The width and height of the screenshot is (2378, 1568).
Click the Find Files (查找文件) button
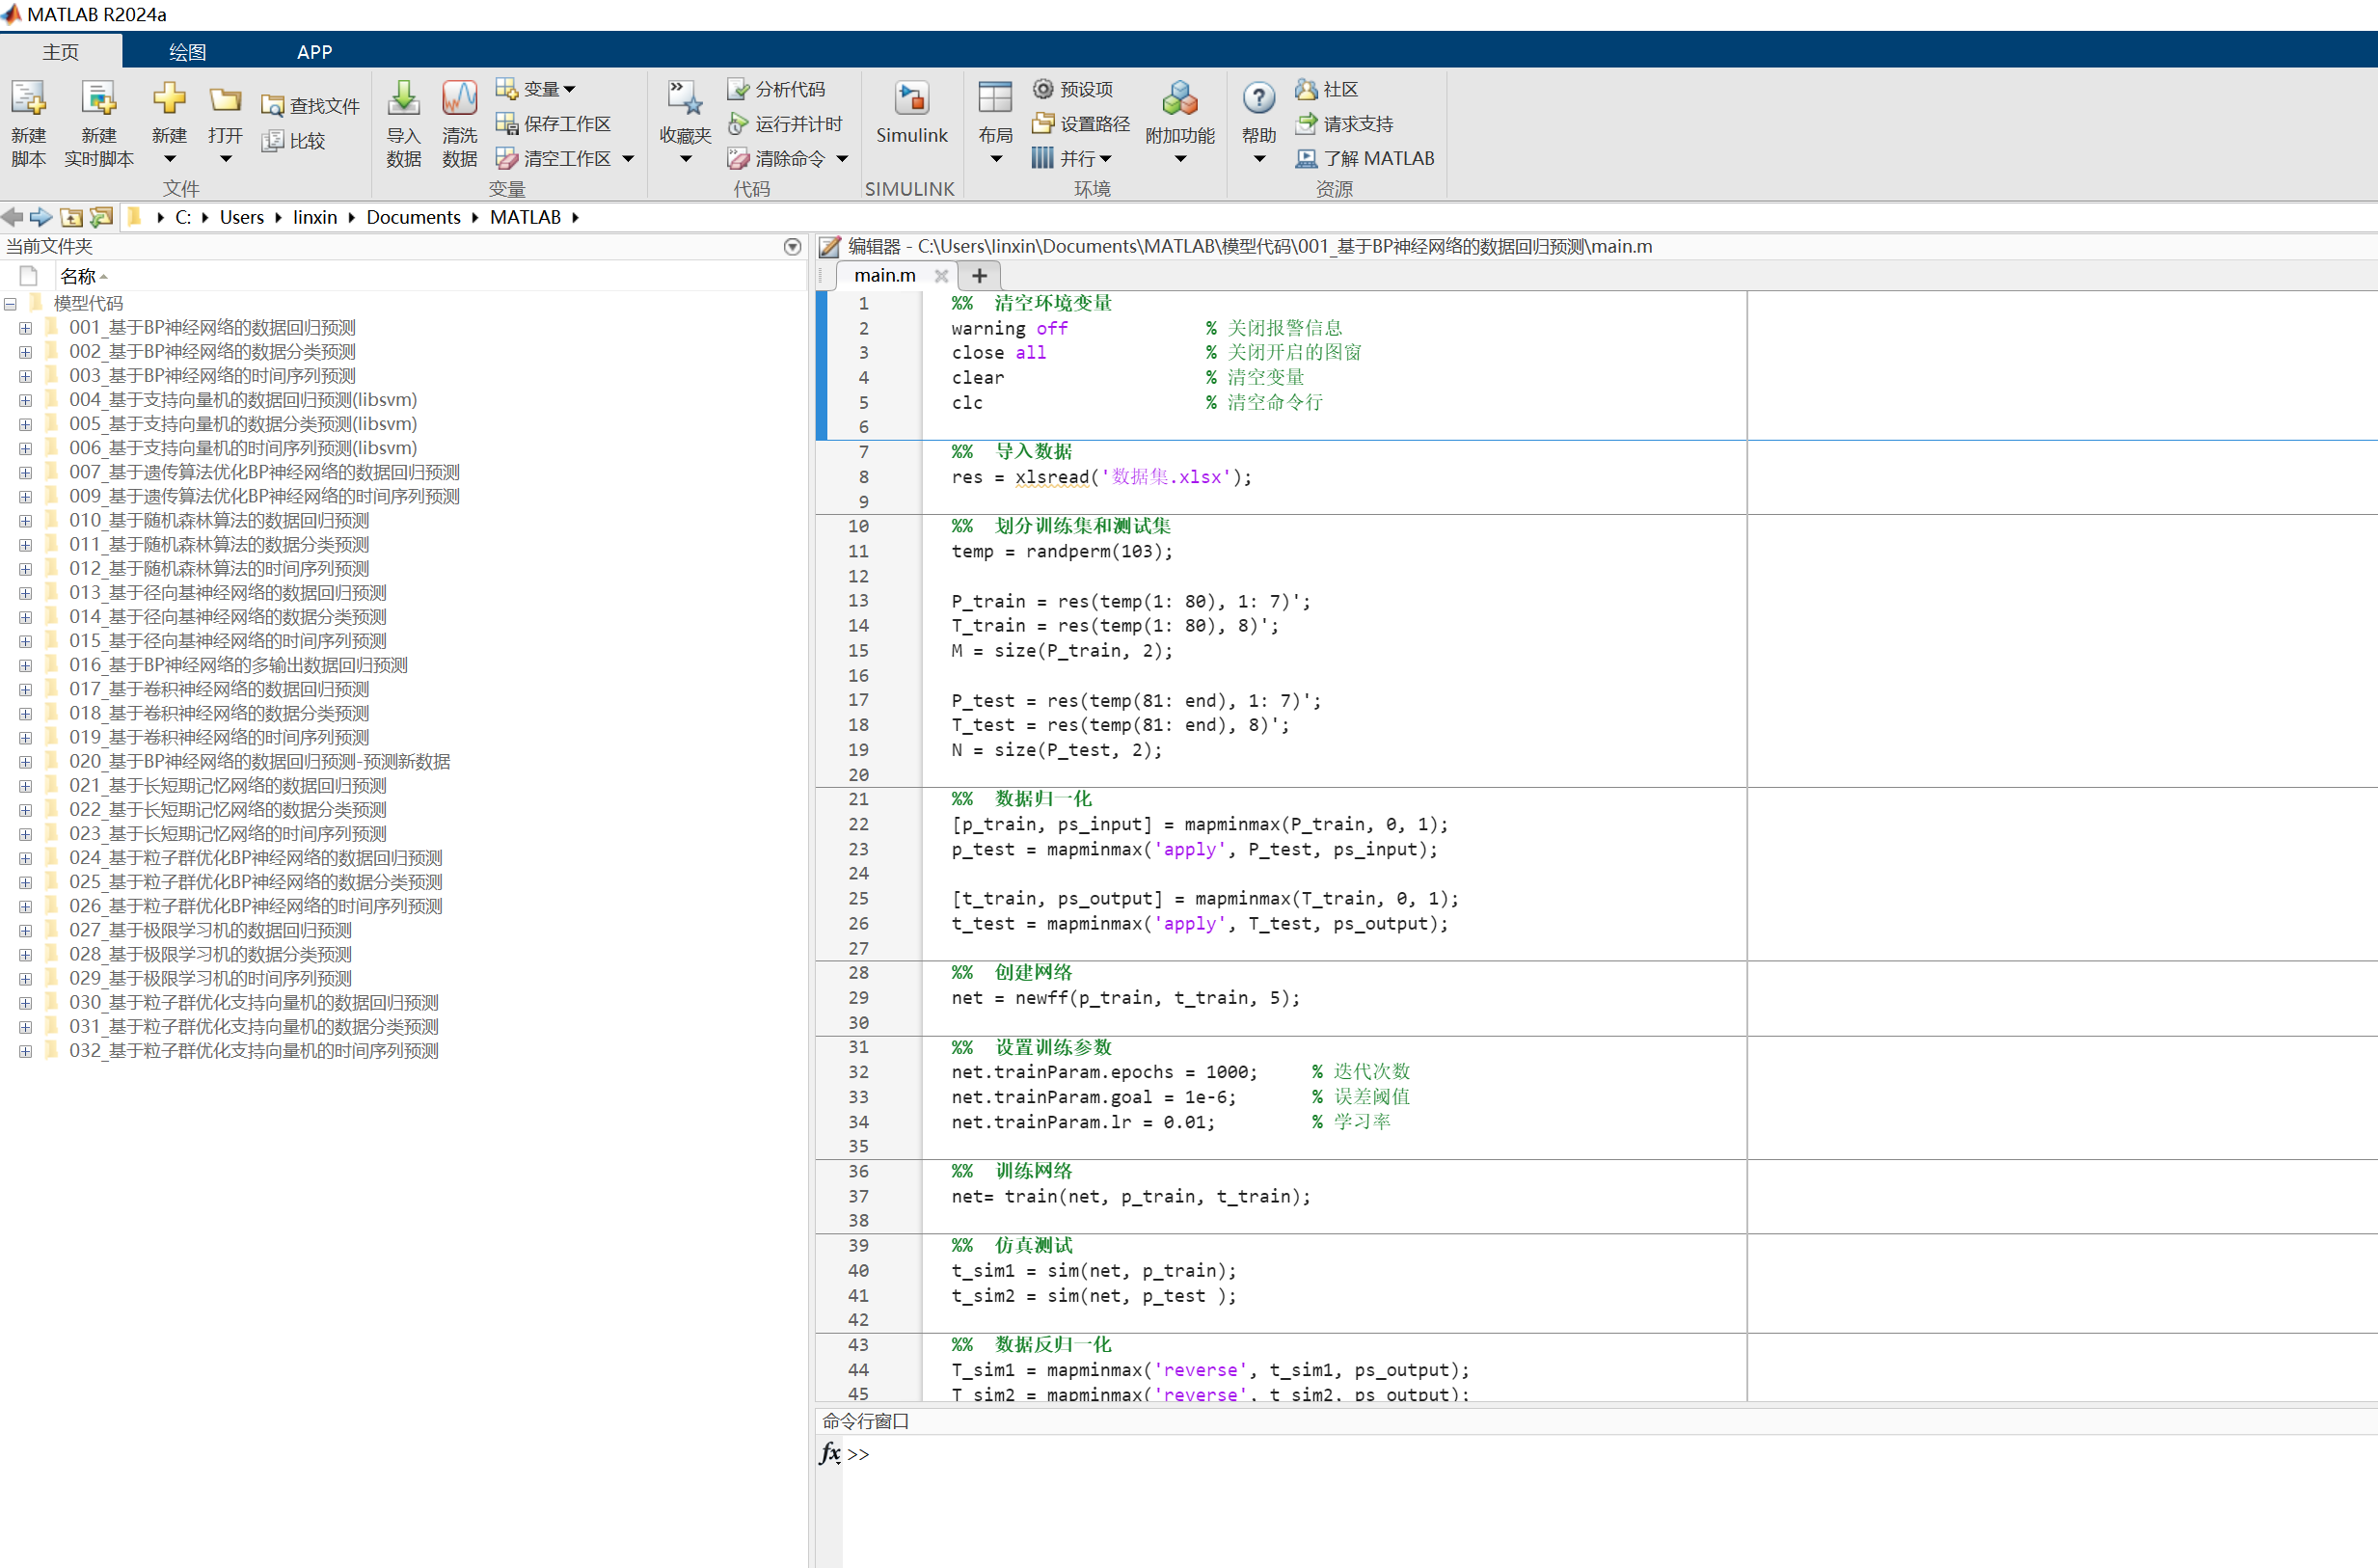tap(310, 106)
